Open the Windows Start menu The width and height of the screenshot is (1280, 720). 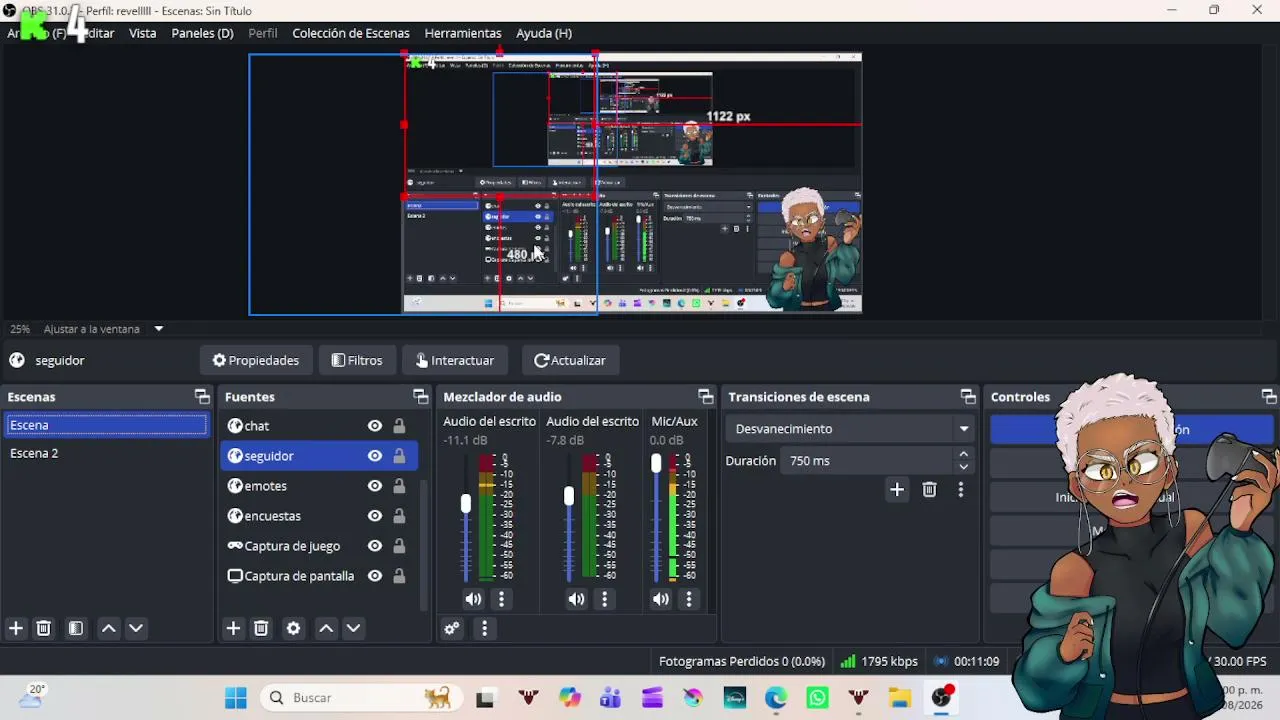(236, 698)
